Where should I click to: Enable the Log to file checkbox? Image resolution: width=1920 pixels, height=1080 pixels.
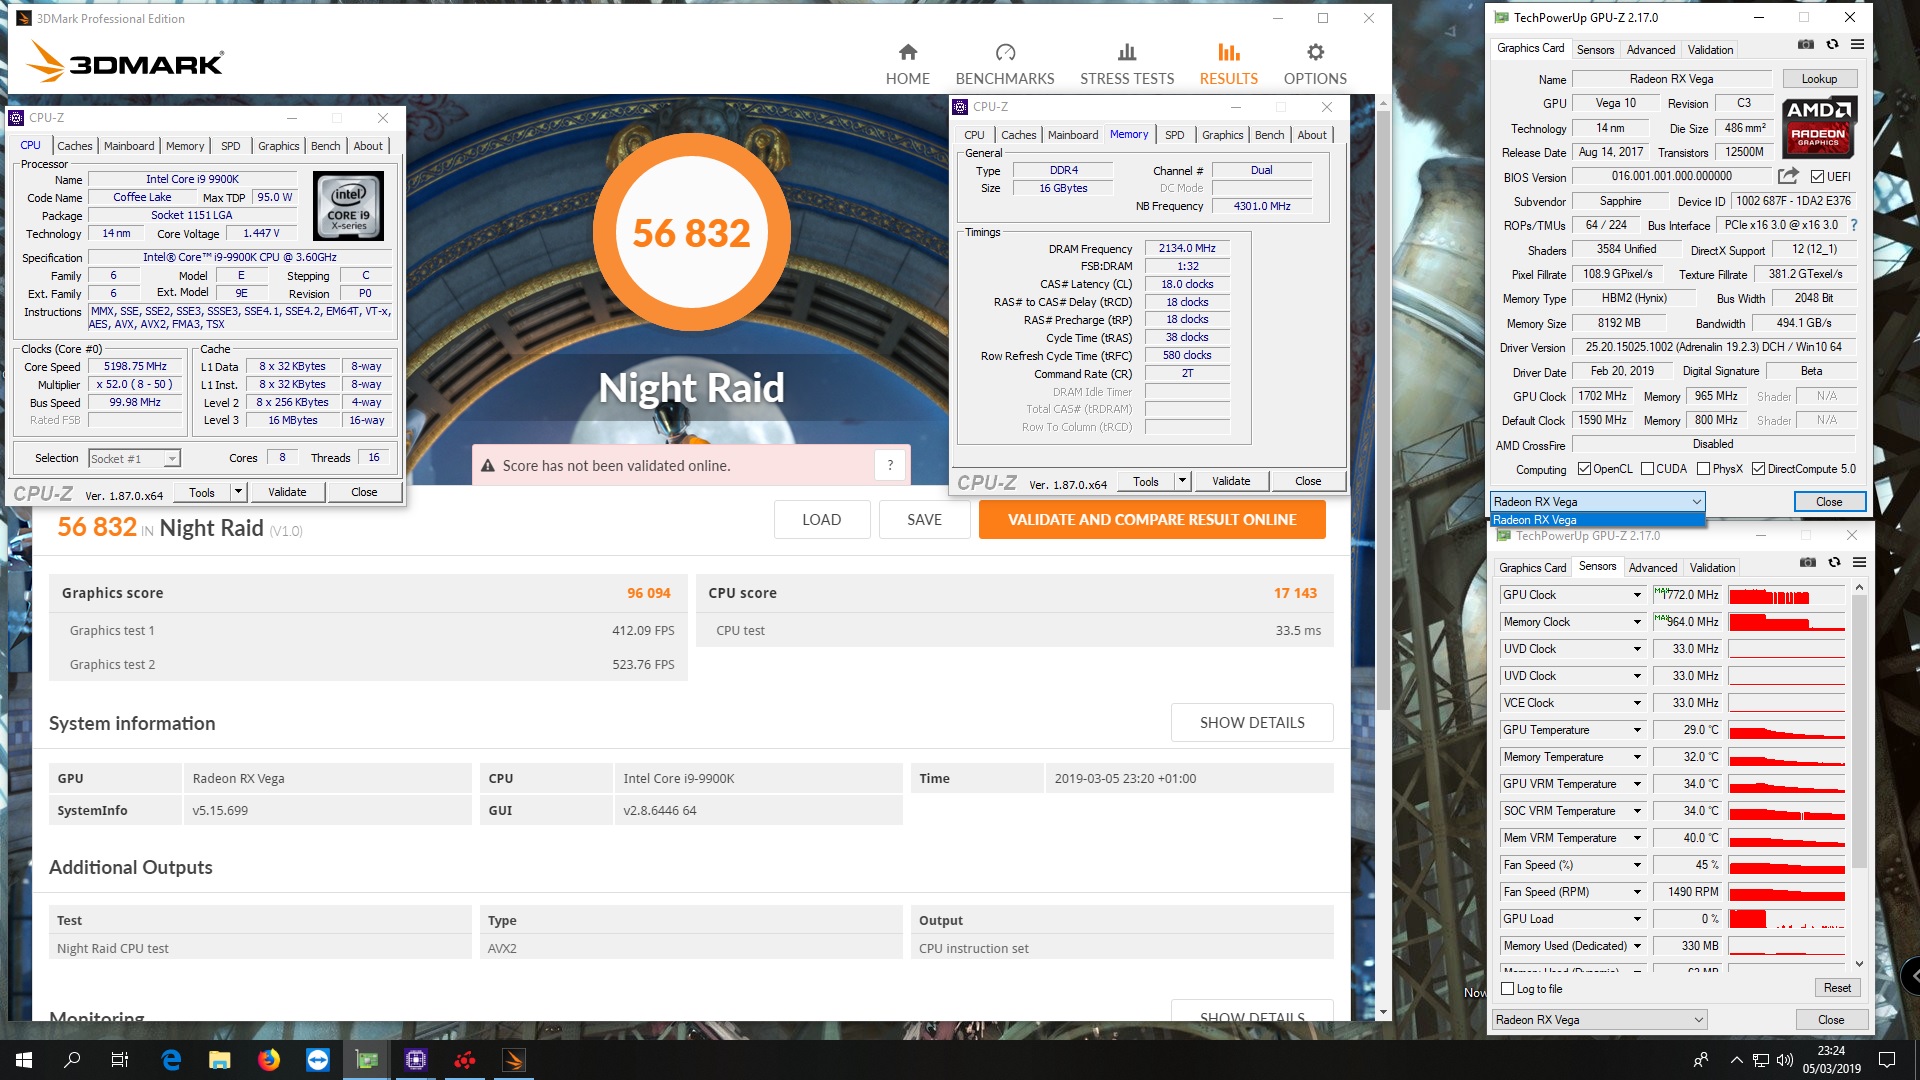tap(1508, 989)
